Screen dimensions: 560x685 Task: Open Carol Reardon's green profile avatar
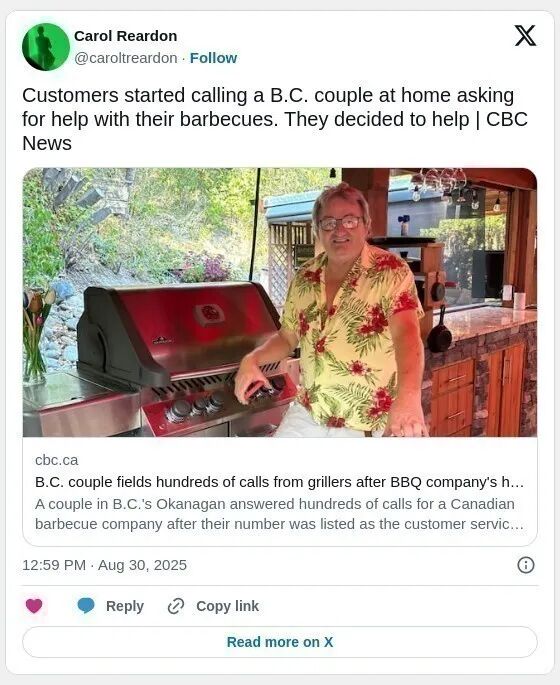46,47
